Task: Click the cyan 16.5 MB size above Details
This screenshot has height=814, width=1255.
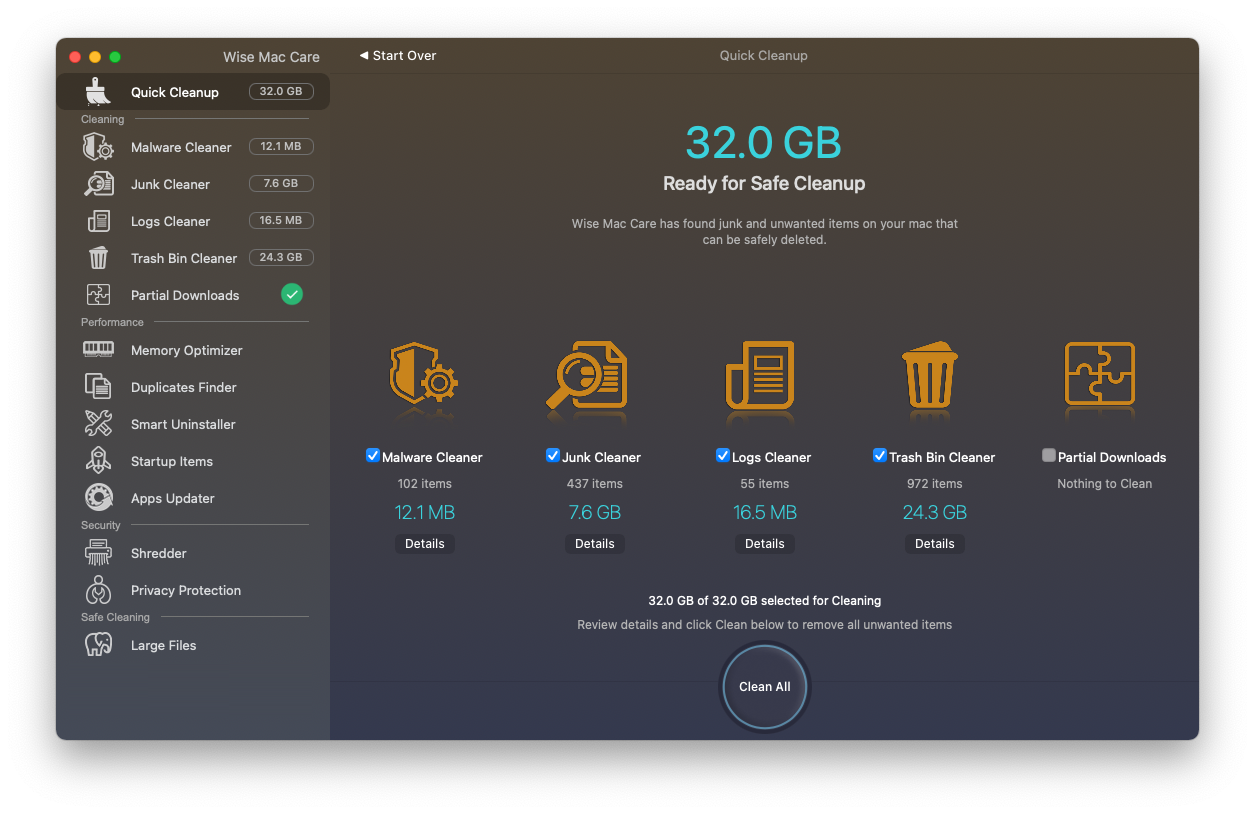Action: [x=765, y=513]
